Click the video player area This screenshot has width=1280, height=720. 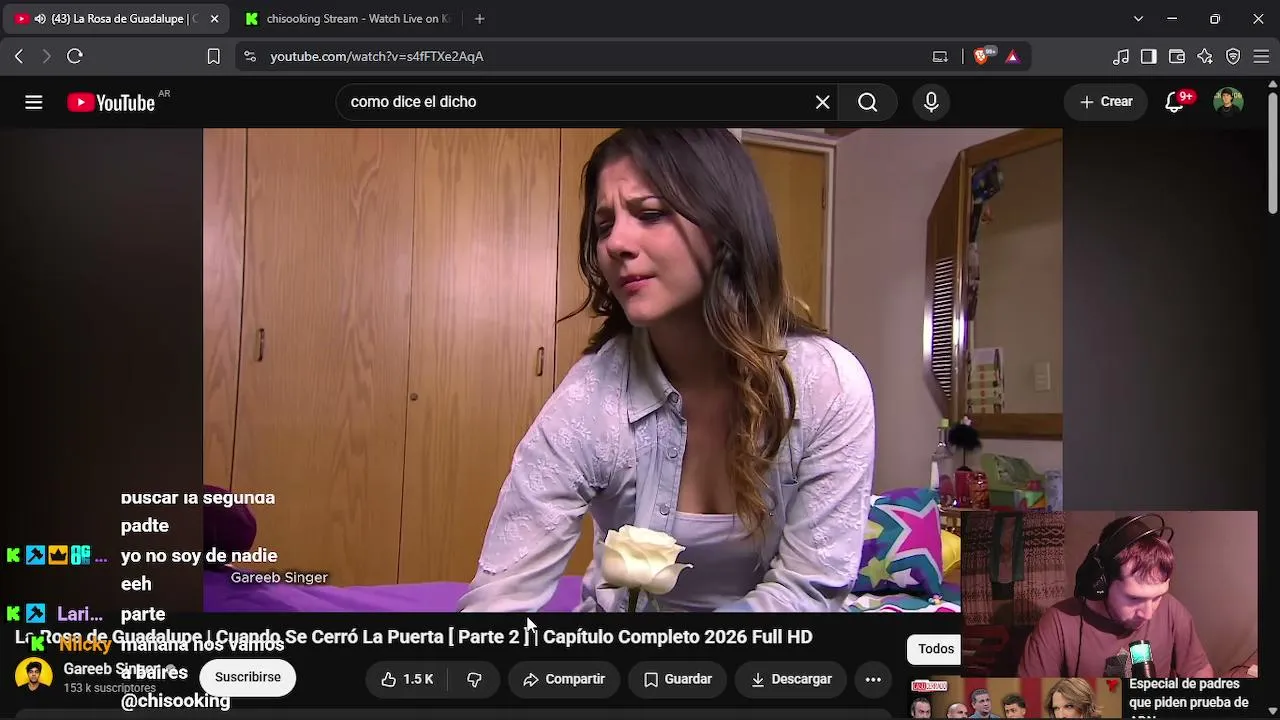coord(632,369)
